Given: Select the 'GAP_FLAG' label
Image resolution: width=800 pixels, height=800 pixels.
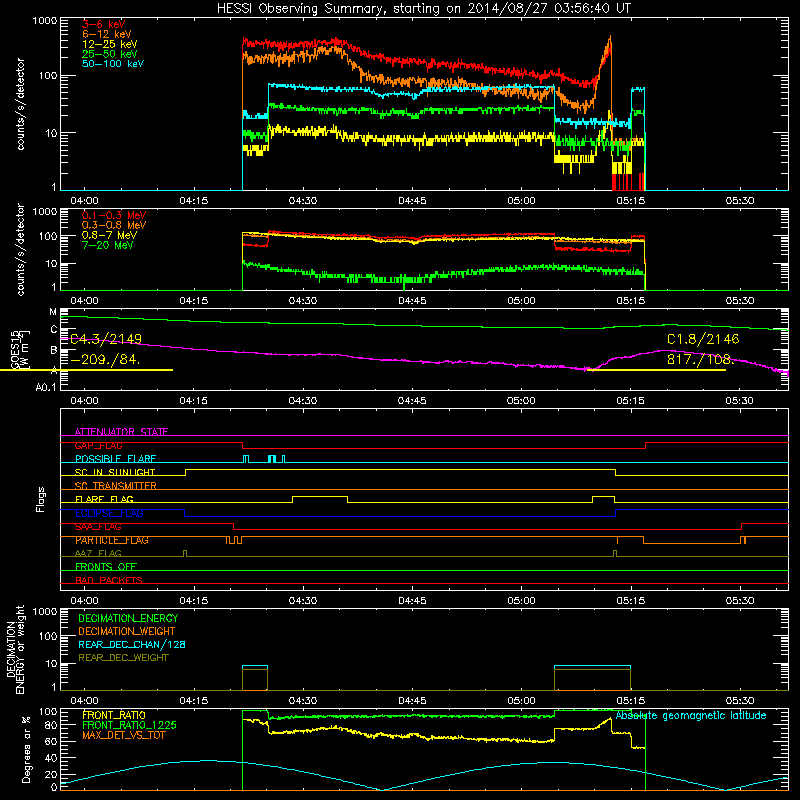Looking at the screenshot, I should 98,446.
